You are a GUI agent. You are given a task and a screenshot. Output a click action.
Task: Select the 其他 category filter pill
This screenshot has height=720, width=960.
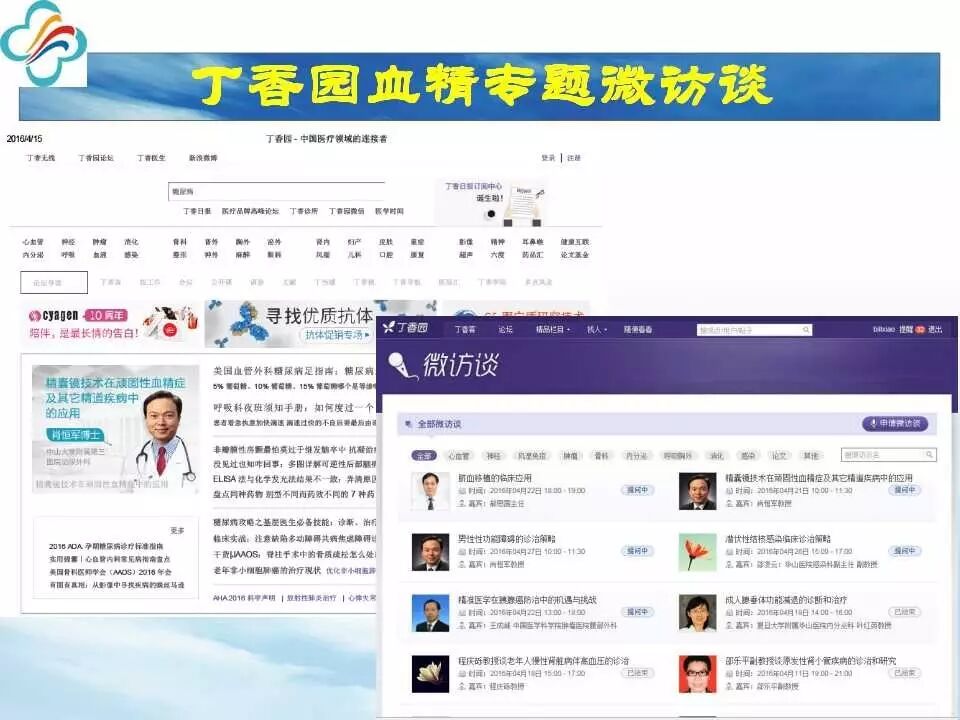pyautogui.click(x=811, y=456)
